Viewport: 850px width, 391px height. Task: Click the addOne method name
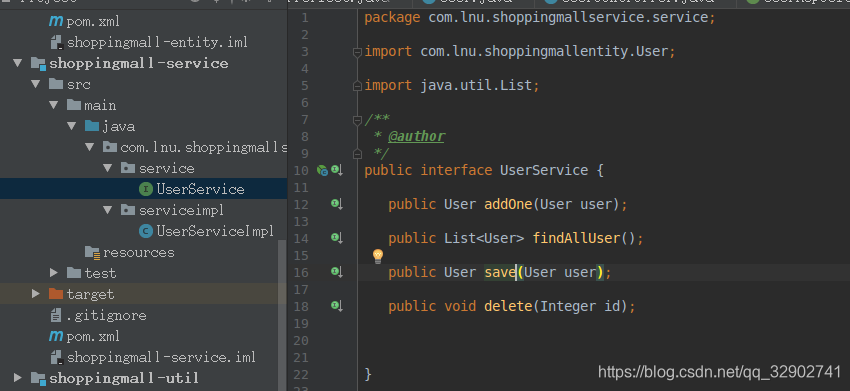tap(508, 204)
